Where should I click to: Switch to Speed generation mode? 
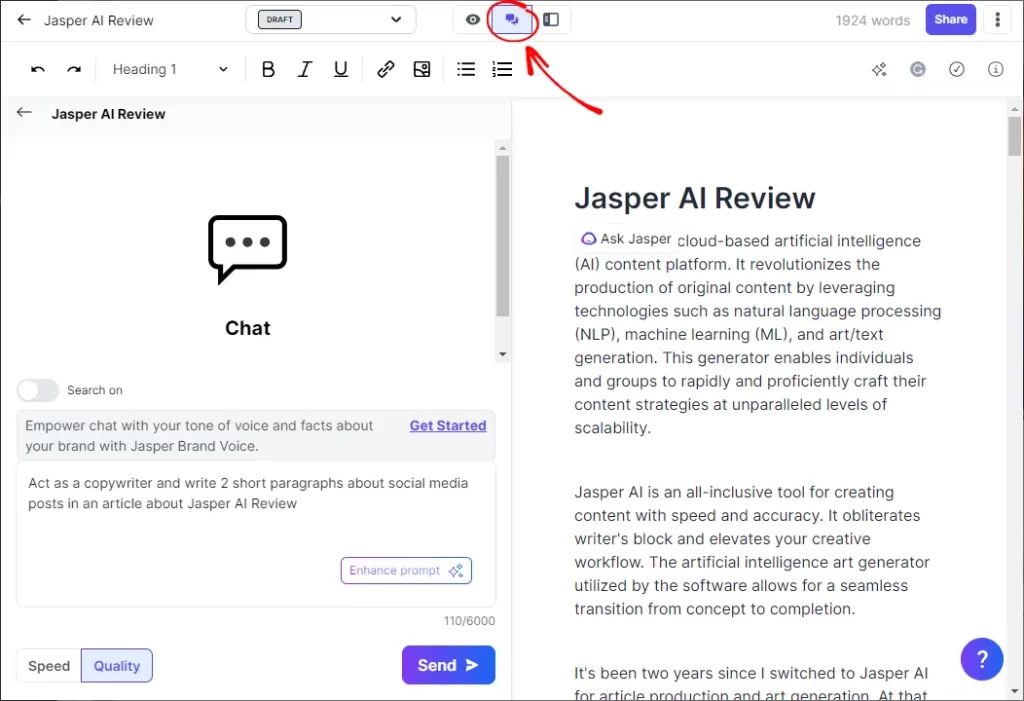pyautogui.click(x=48, y=665)
